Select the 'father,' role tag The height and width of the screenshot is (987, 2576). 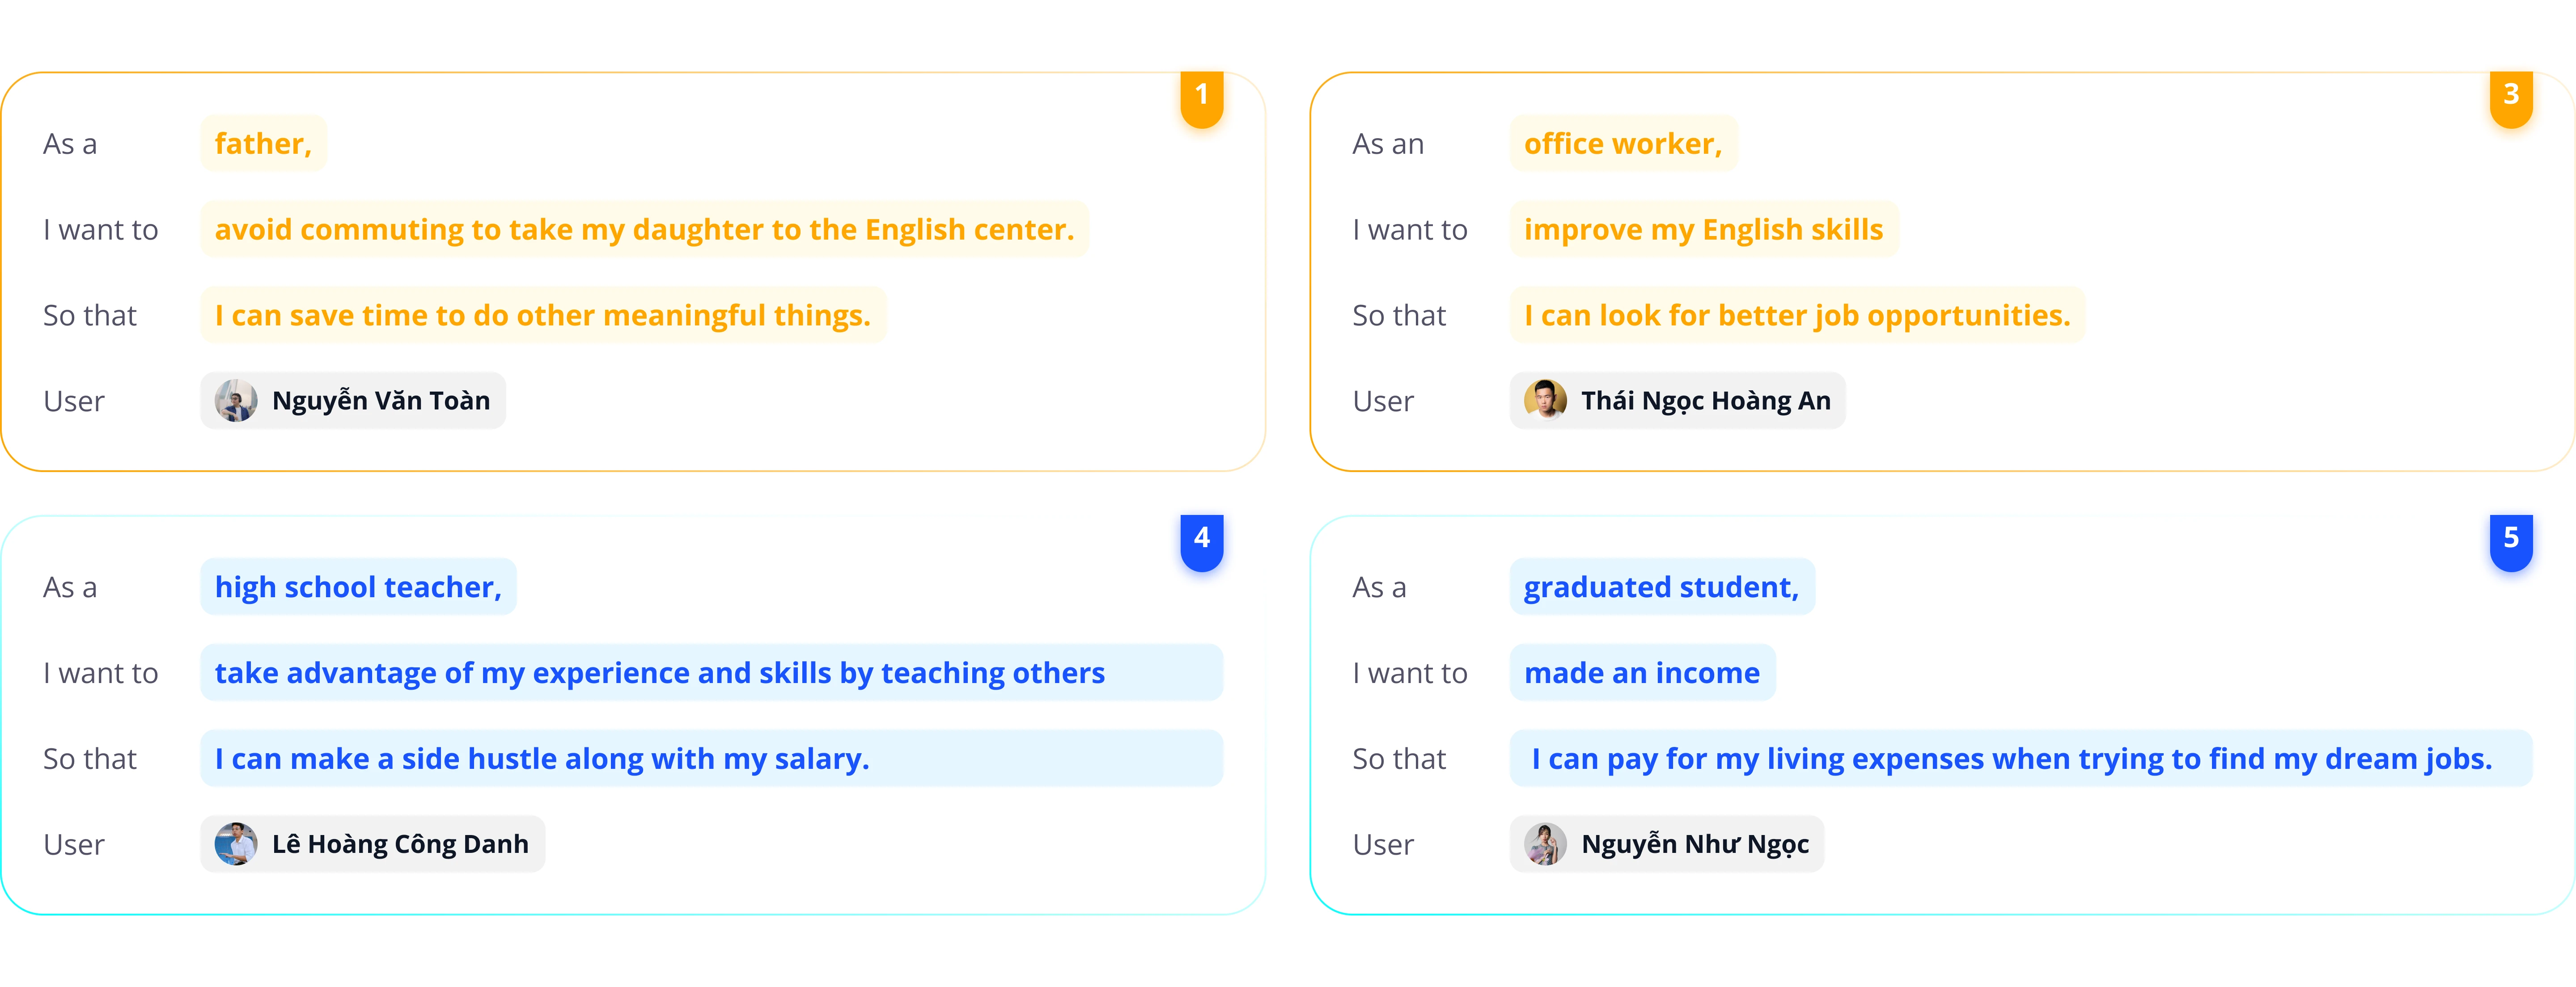(x=263, y=144)
